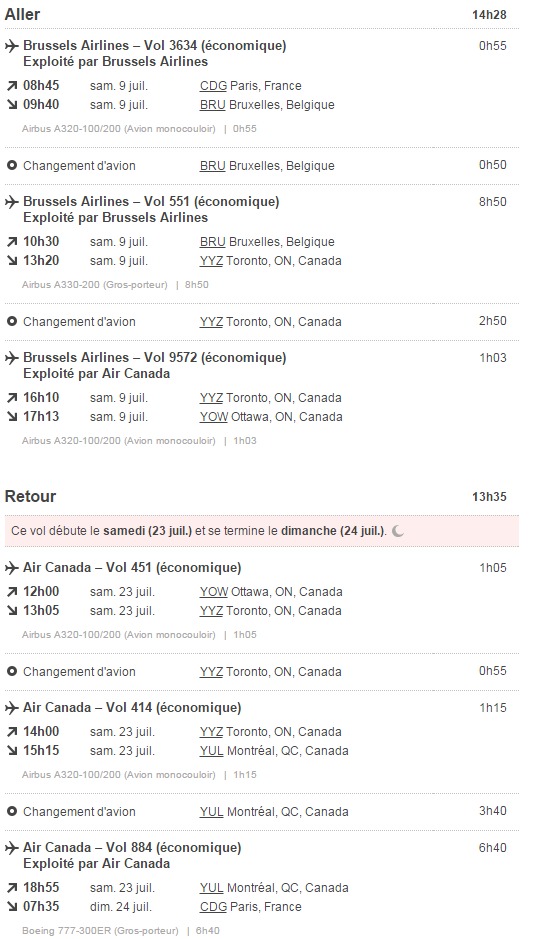Click the Montréal layover circle icon
533x939 pixels.
tap(11, 811)
